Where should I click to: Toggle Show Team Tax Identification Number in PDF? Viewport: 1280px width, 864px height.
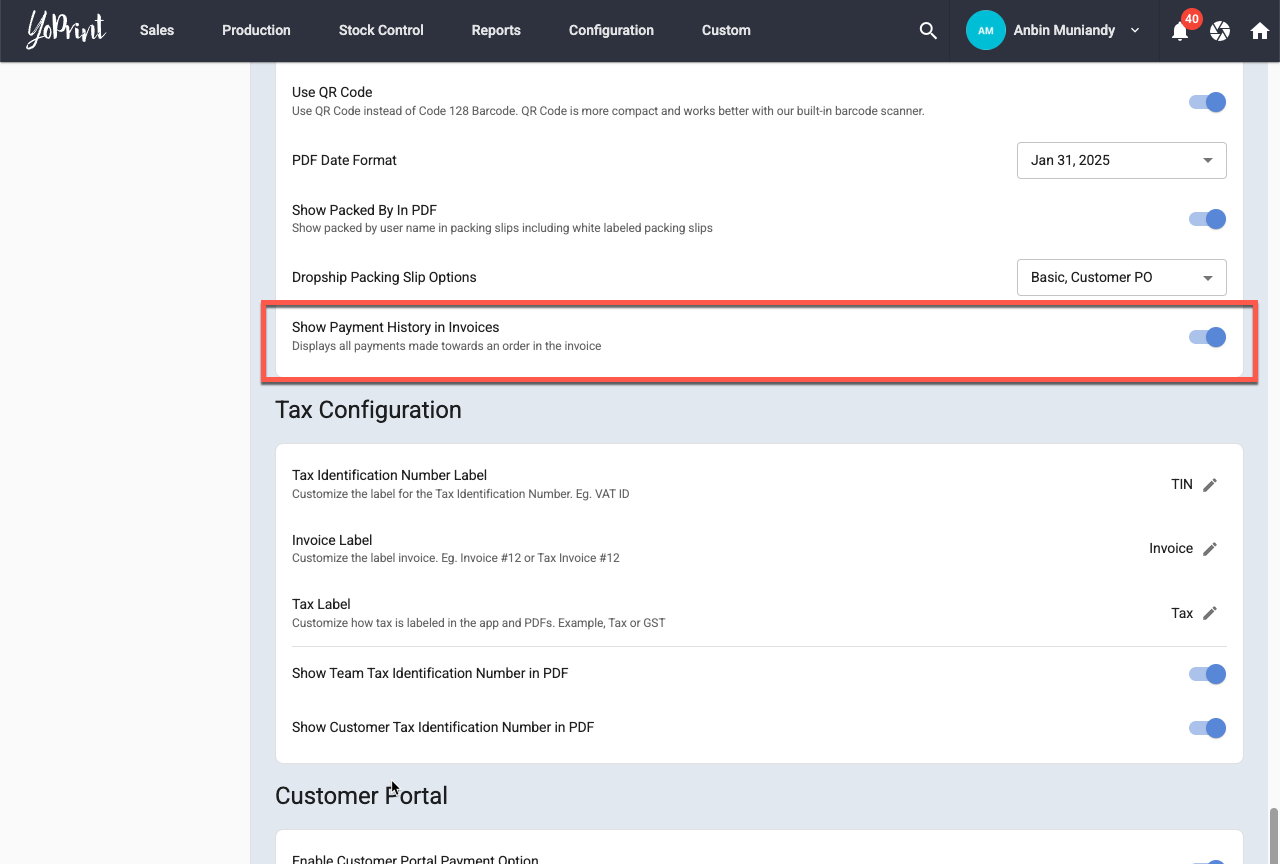click(x=1207, y=674)
